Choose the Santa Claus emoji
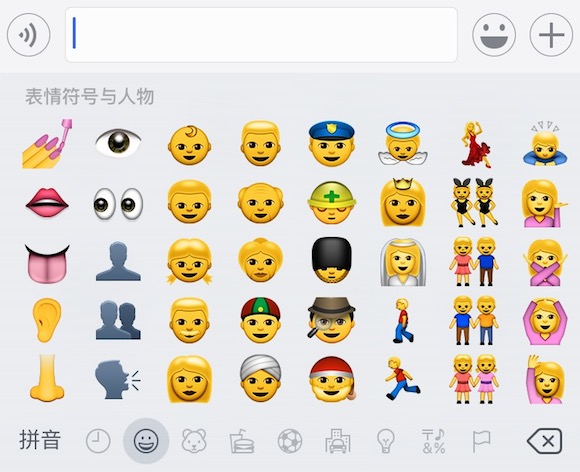 pyautogui.click(x=332, y=379)
